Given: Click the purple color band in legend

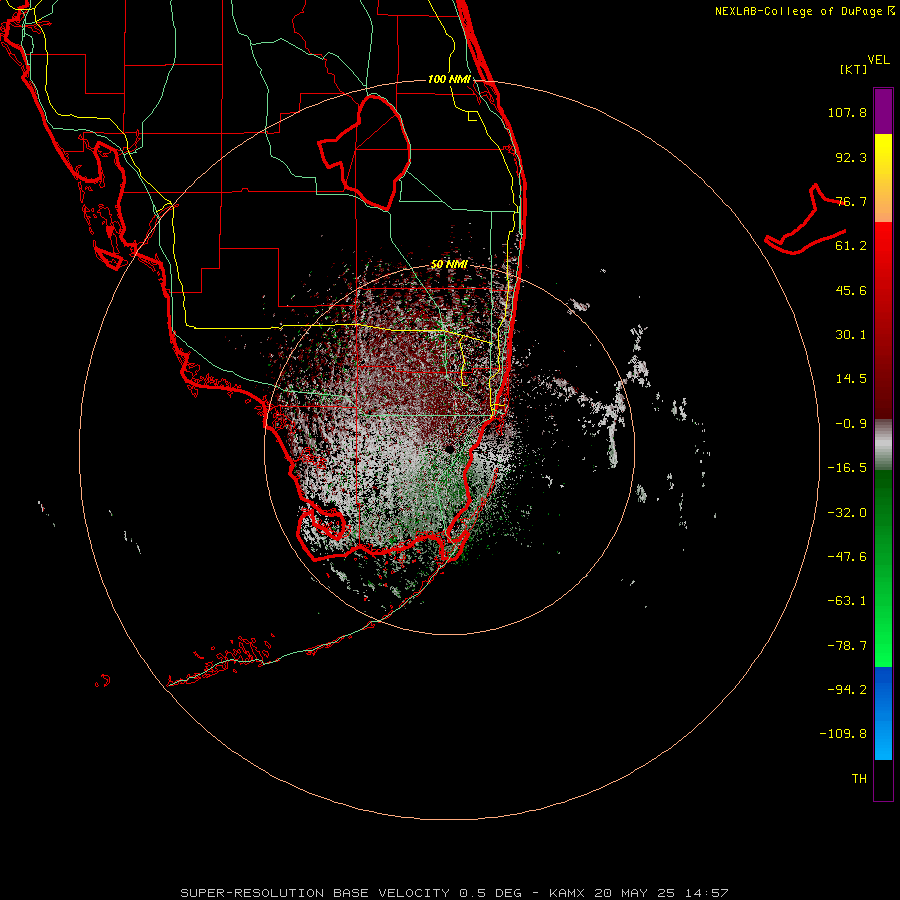Looking at the screenshot, I should tap(883, 111).
